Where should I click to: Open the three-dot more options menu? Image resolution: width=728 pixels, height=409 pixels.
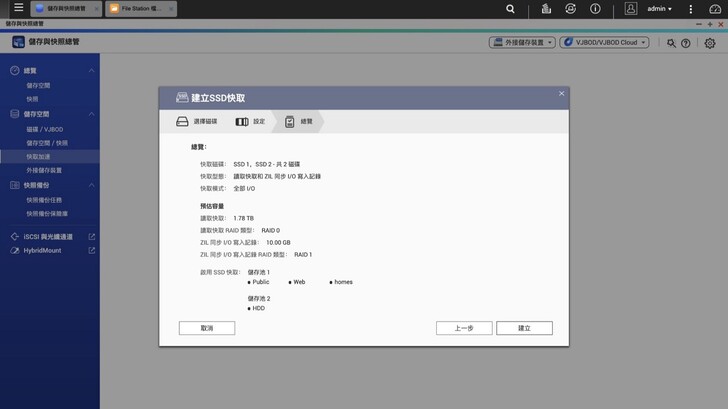pos(690,9)
